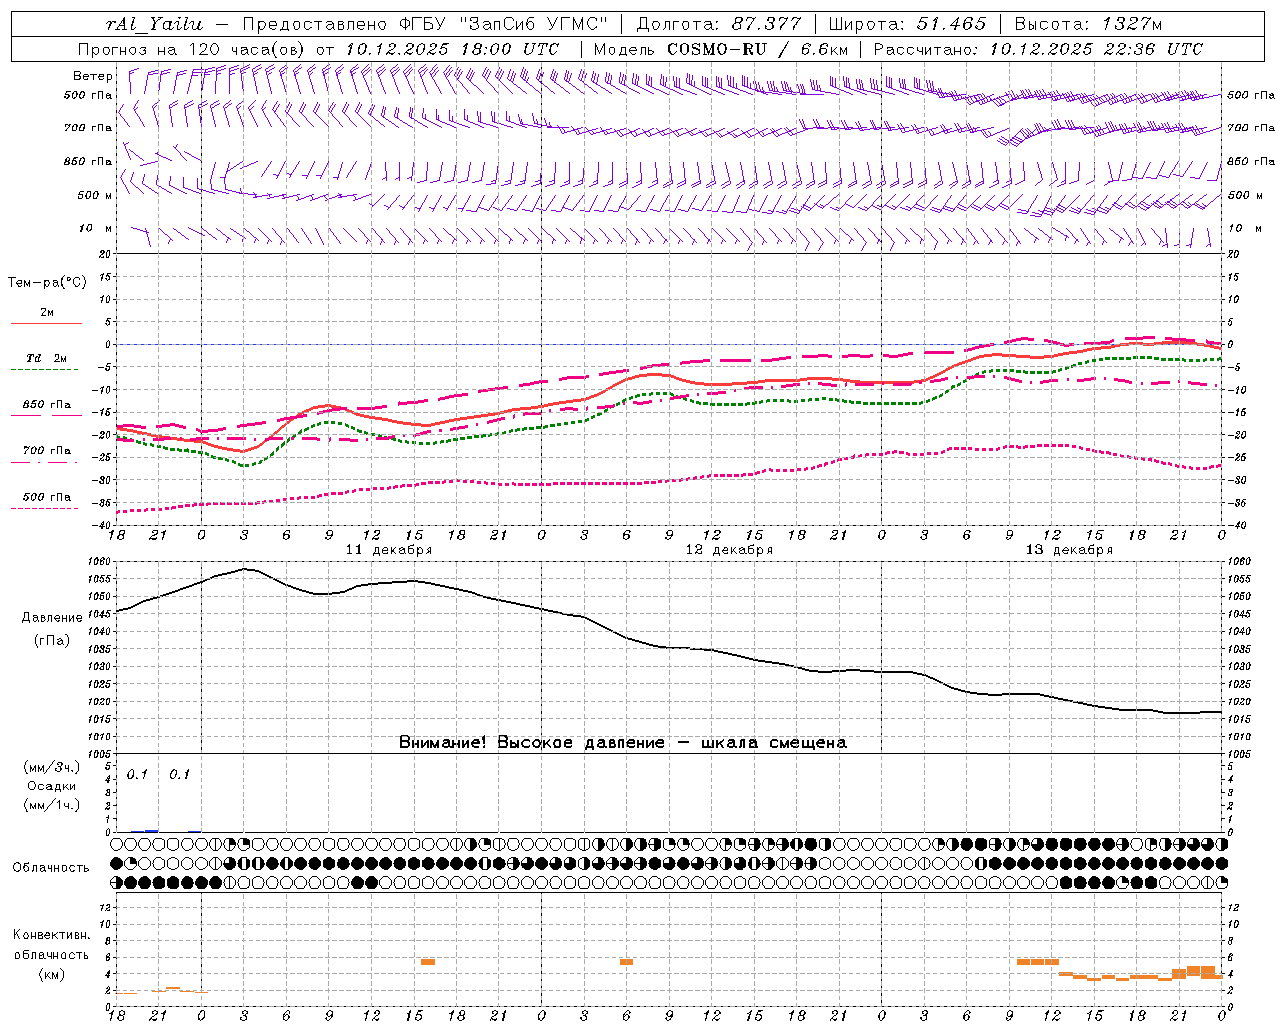Select the 700 гПа temperature legend entry
The height and width of the screenshot is (1024, 1280).
[x=47, y=451]
